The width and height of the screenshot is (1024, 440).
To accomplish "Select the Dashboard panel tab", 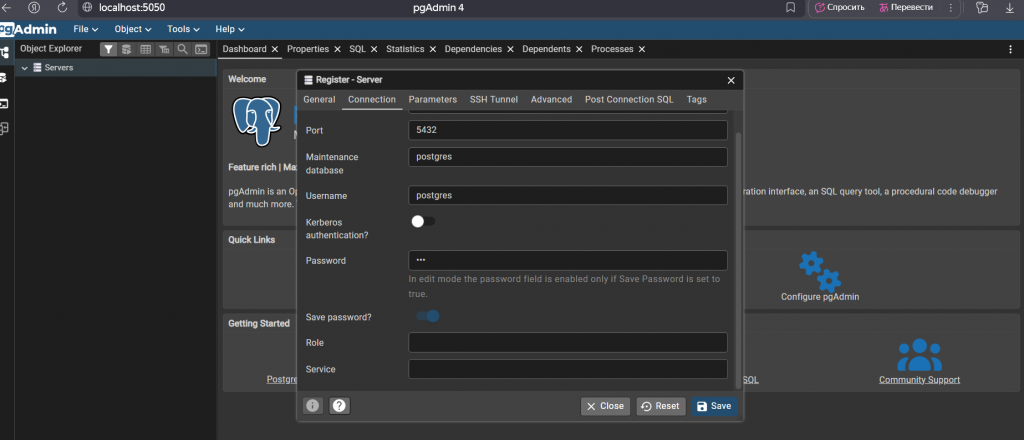I will coord(244,49).
